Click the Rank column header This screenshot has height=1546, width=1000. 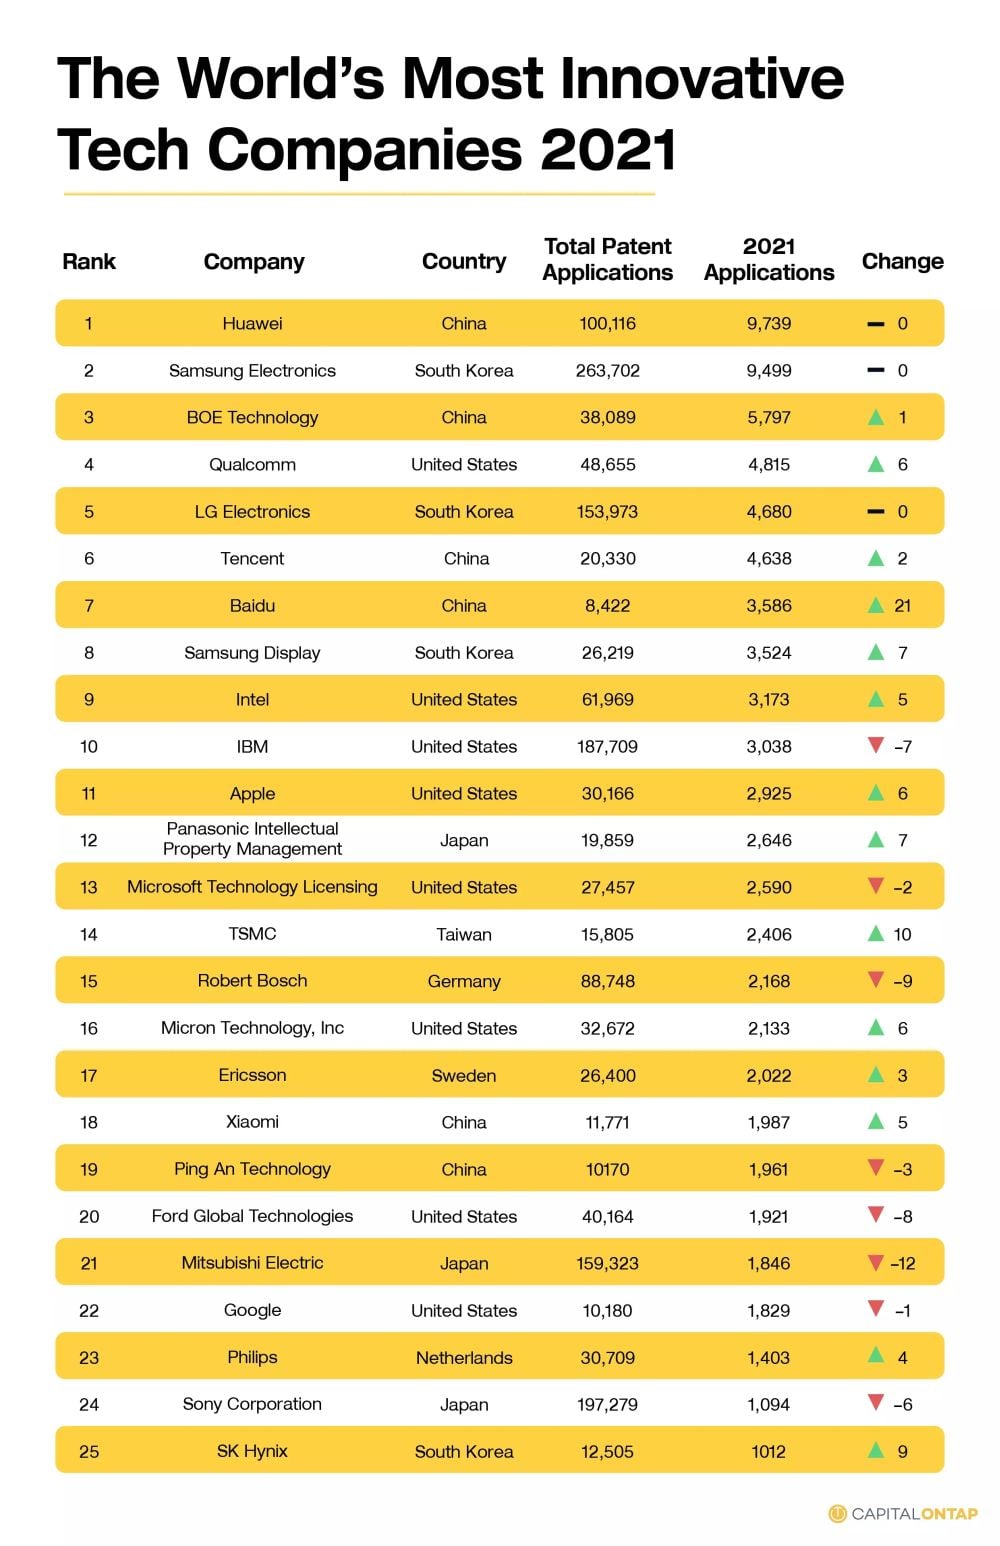tap(89, 262)
